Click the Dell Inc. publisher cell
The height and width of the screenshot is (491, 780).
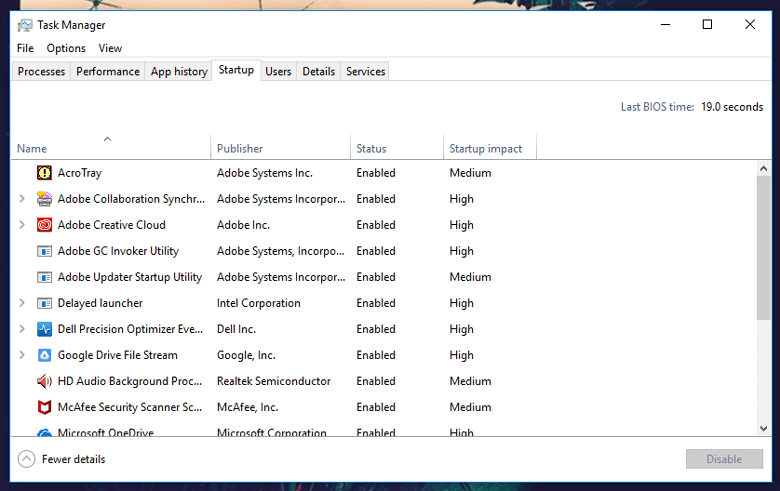pos(236,329)
